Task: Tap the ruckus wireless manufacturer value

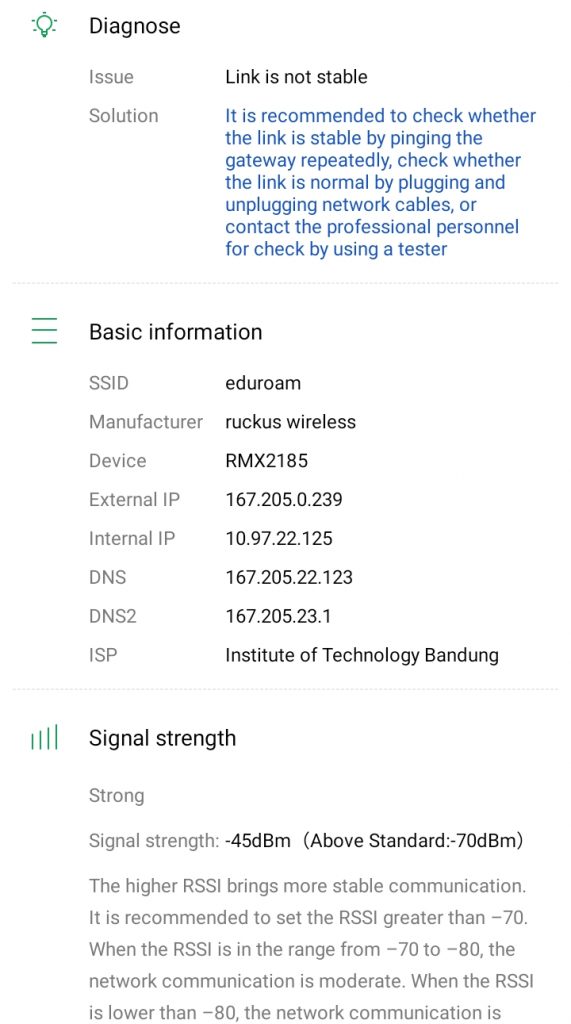Action: click(290, 422)
